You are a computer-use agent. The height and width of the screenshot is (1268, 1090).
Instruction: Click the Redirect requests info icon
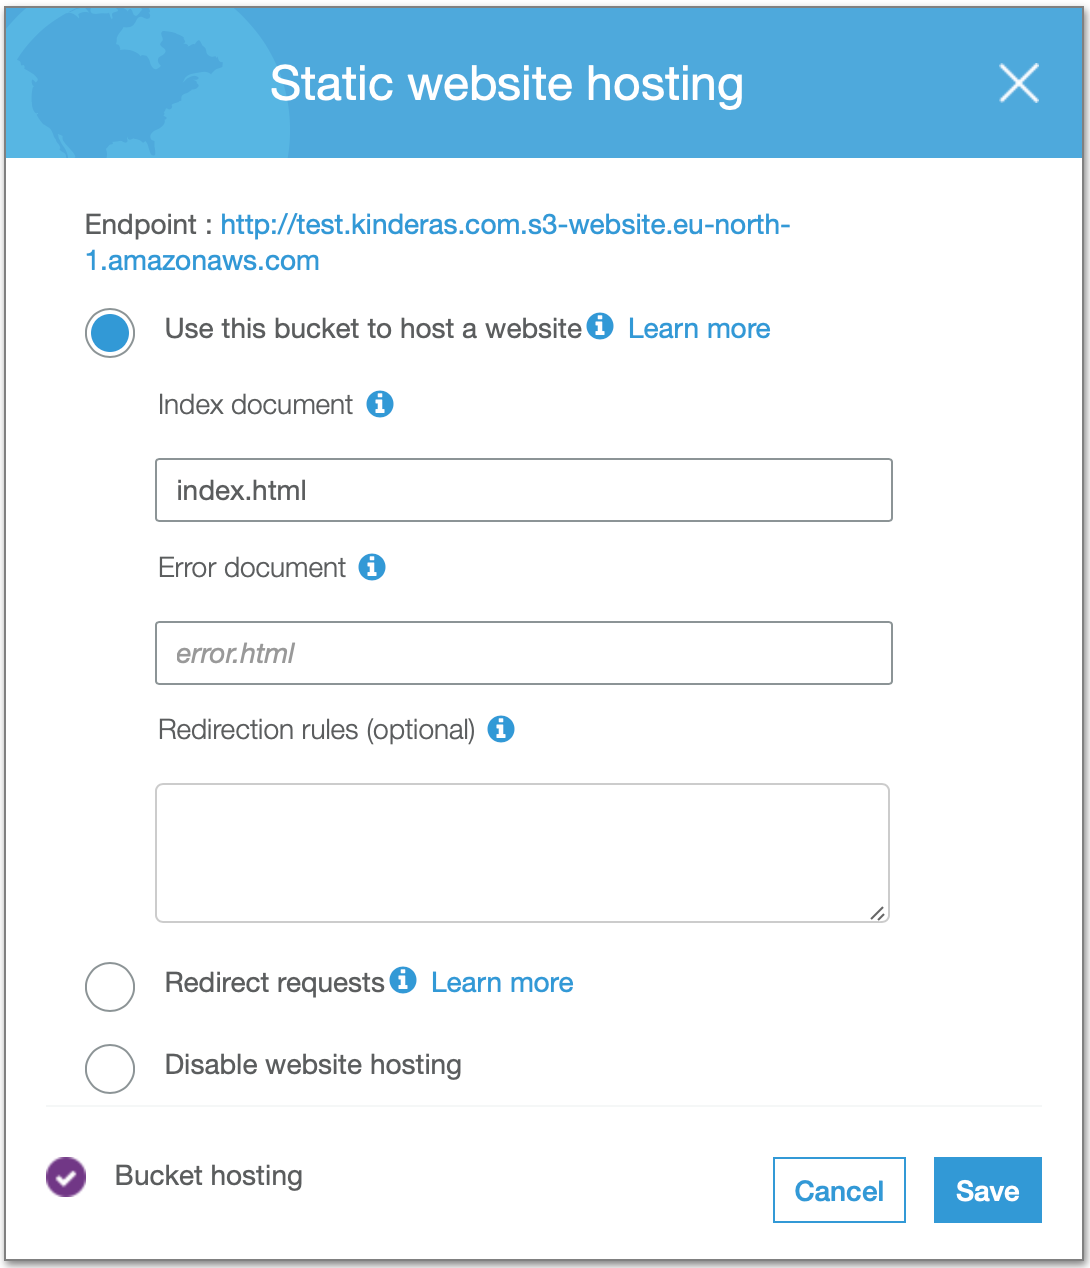tap(403, 981)
